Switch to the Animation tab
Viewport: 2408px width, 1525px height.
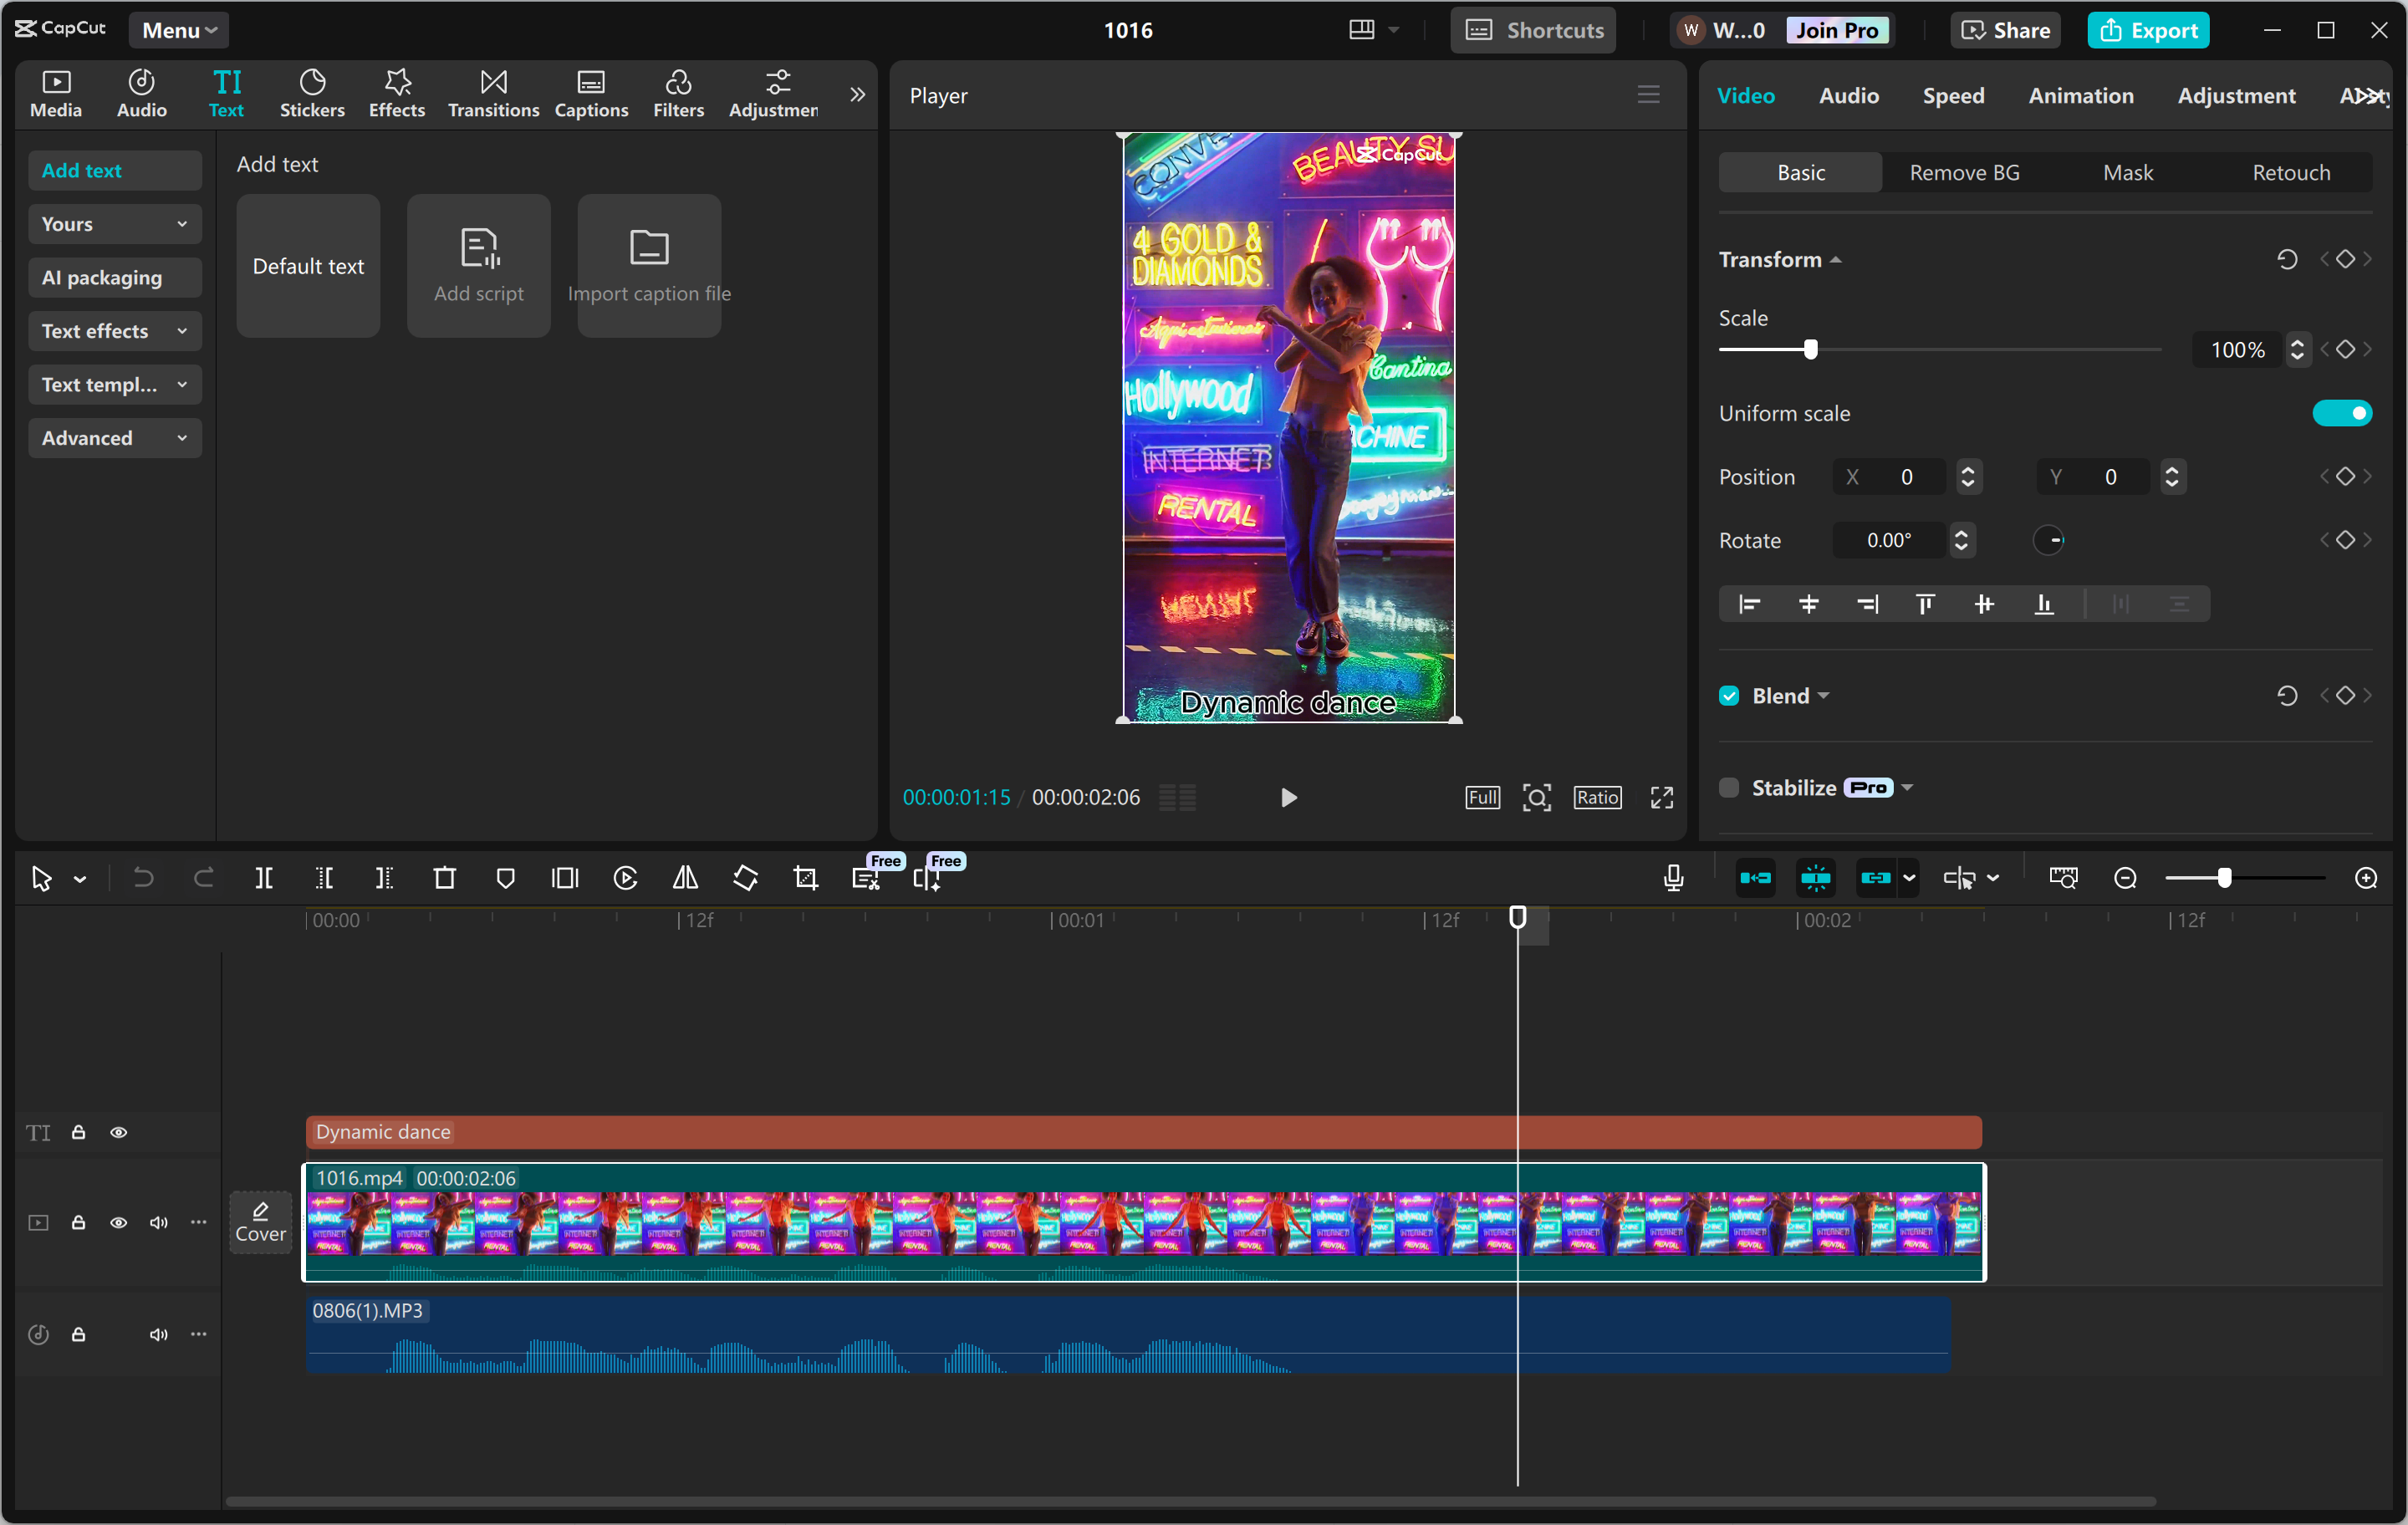[2080, 95]
